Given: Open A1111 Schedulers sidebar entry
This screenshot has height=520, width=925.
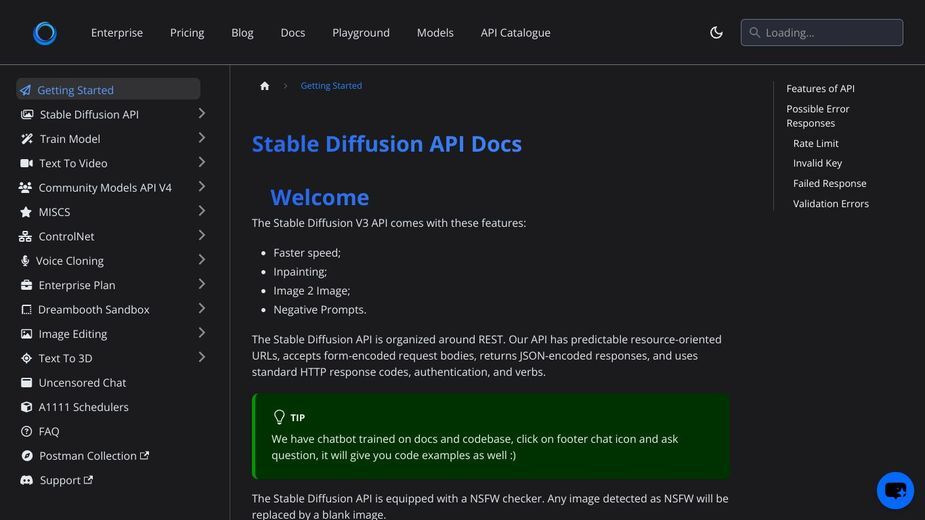Looking at the screenshot, I should (x=83, y=407).
